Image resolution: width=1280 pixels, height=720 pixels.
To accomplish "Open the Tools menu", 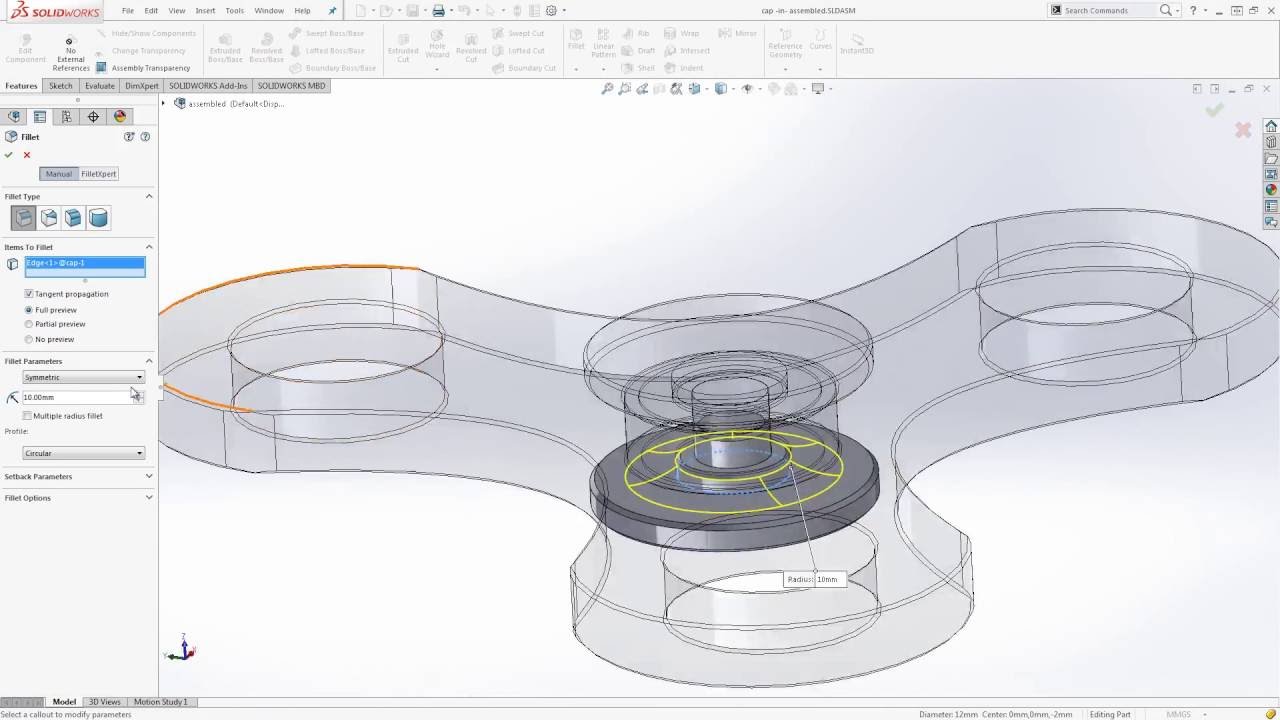I will (x=234, y=11).
